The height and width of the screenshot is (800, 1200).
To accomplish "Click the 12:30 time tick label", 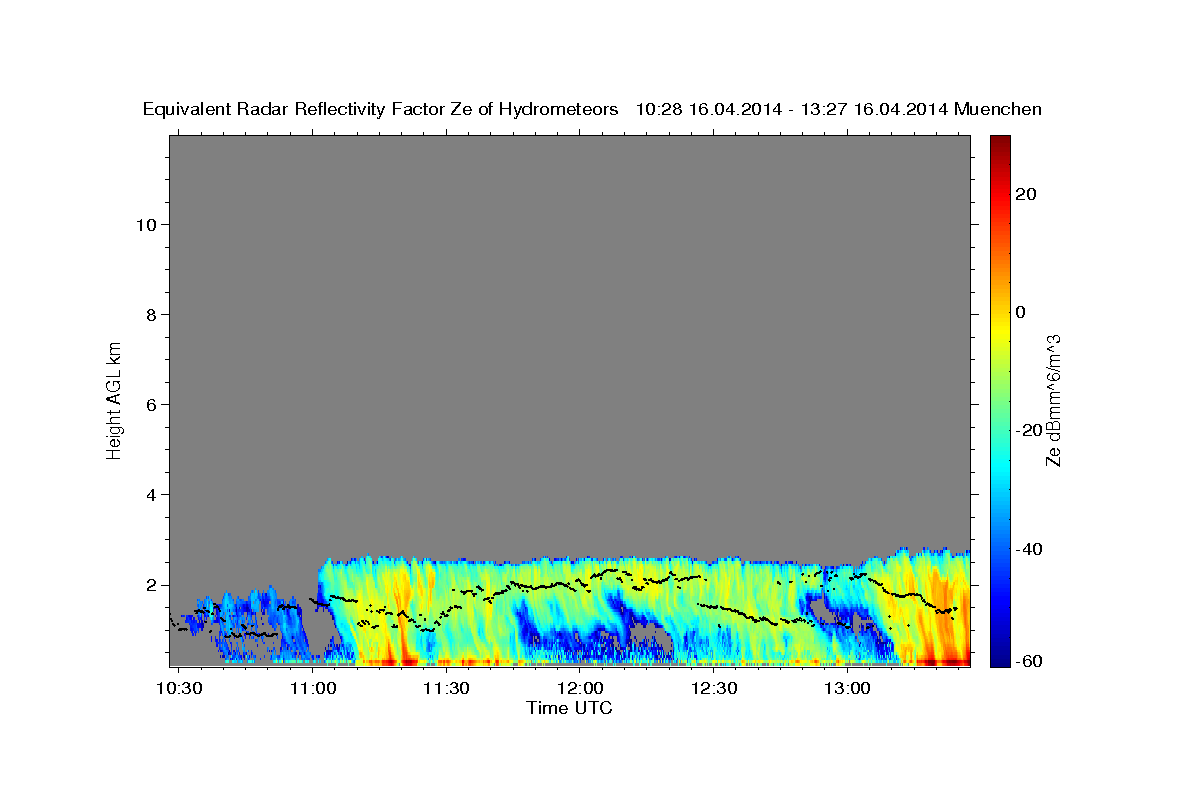I will pyautogui.click(x=712, y=689).
